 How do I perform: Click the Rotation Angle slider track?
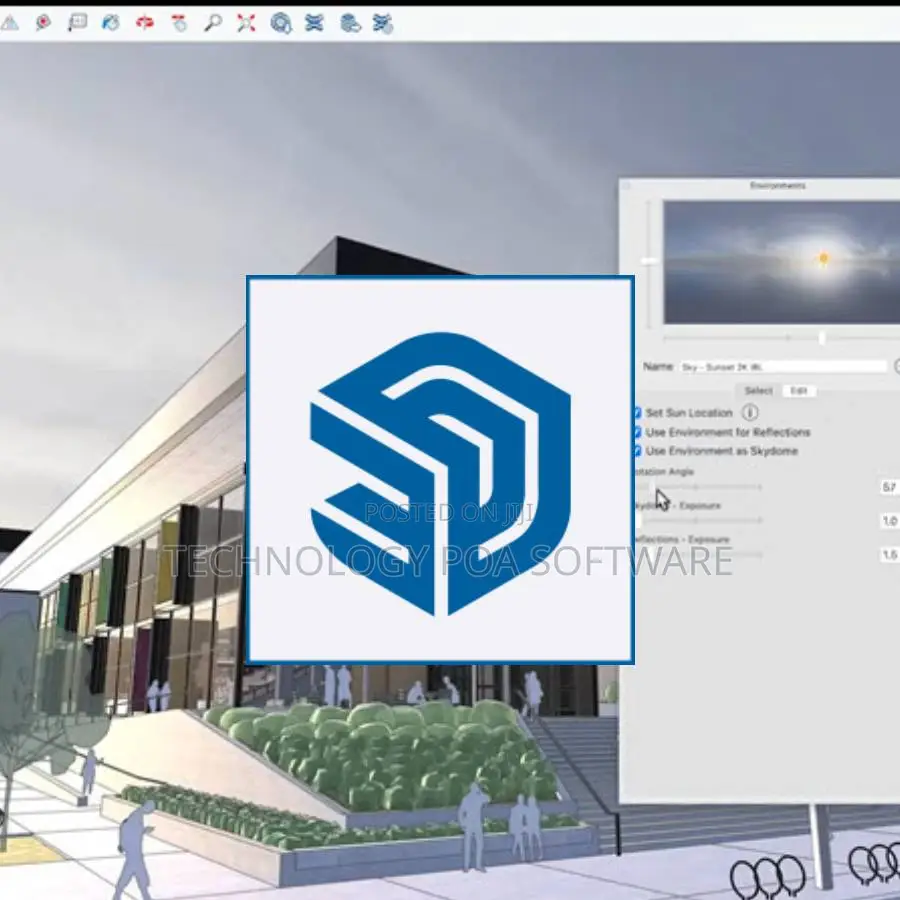698,487
